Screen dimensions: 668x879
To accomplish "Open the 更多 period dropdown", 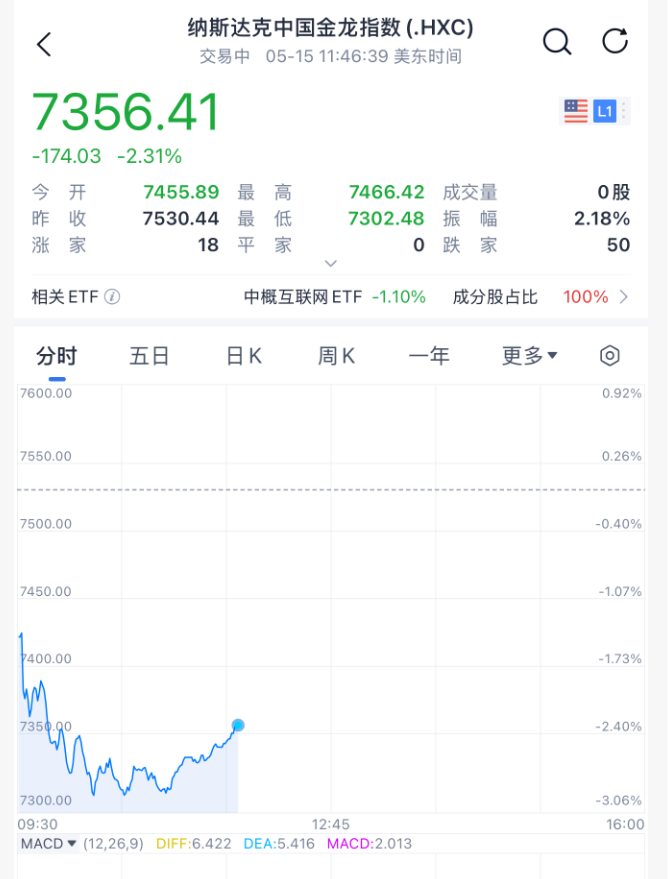I will click(529, 356).
